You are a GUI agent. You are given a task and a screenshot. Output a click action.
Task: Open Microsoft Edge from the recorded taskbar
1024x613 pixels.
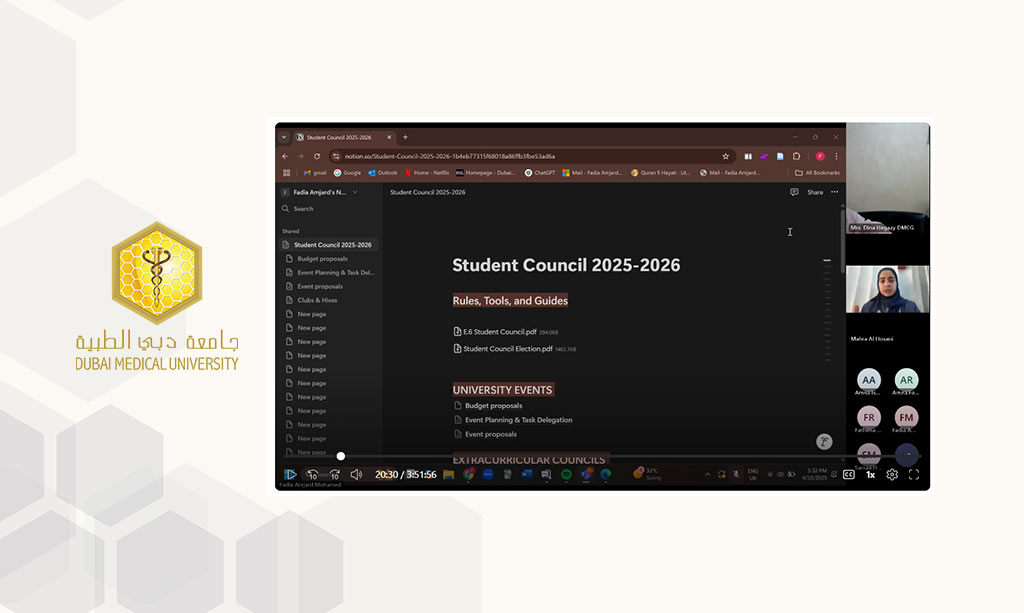pos(605,475)
